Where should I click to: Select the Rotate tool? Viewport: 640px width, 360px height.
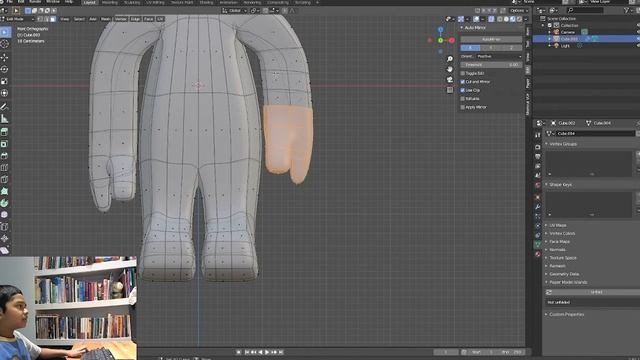coord(5,69)
